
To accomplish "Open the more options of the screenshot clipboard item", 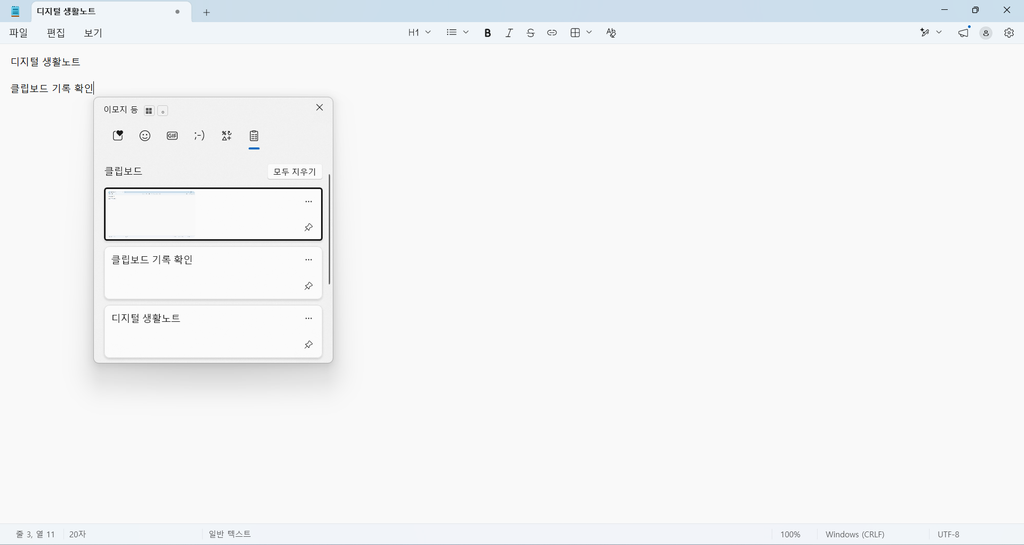I will (x=308, y=202).
